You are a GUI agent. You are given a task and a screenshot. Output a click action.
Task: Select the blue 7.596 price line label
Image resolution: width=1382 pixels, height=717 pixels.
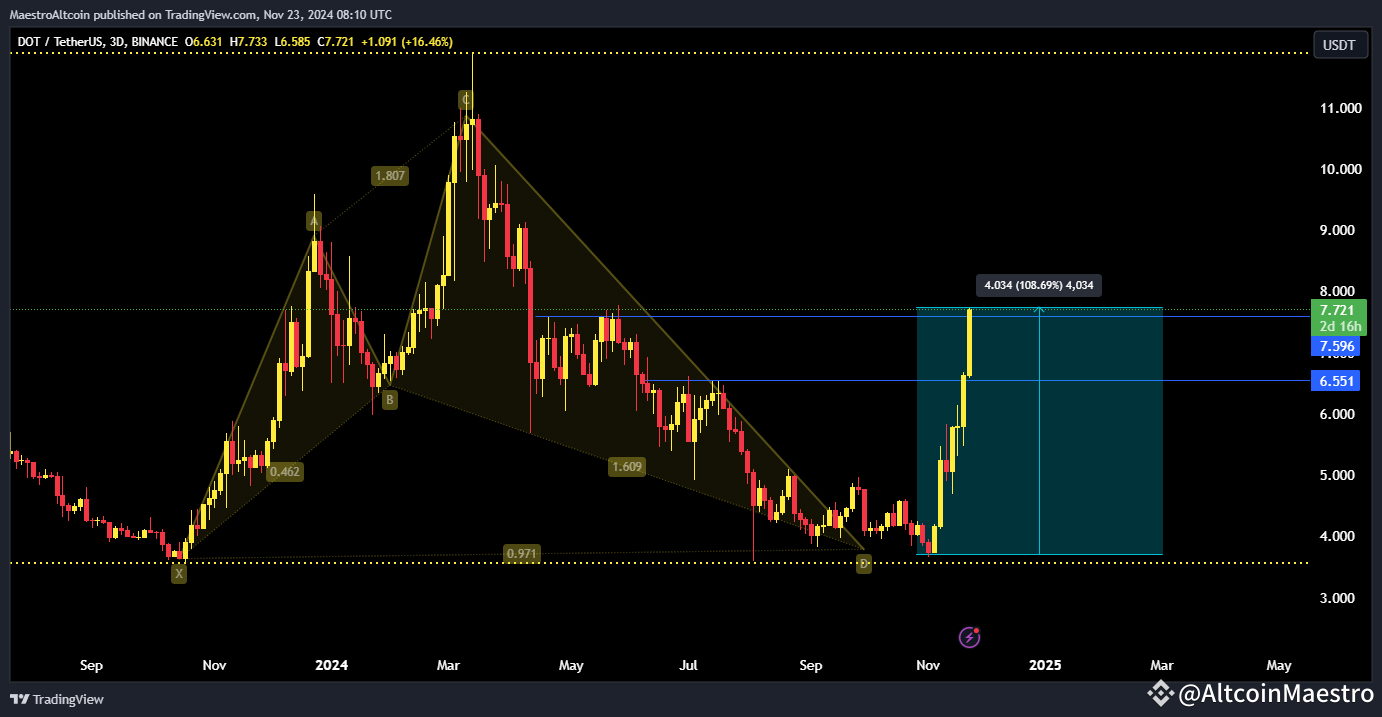point(1336,346)
